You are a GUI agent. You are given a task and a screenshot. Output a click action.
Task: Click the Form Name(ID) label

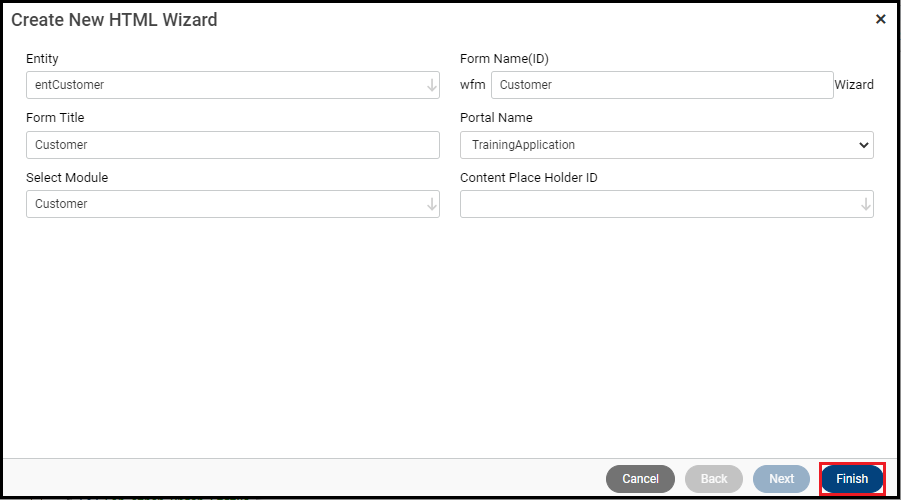coord(504,59)
